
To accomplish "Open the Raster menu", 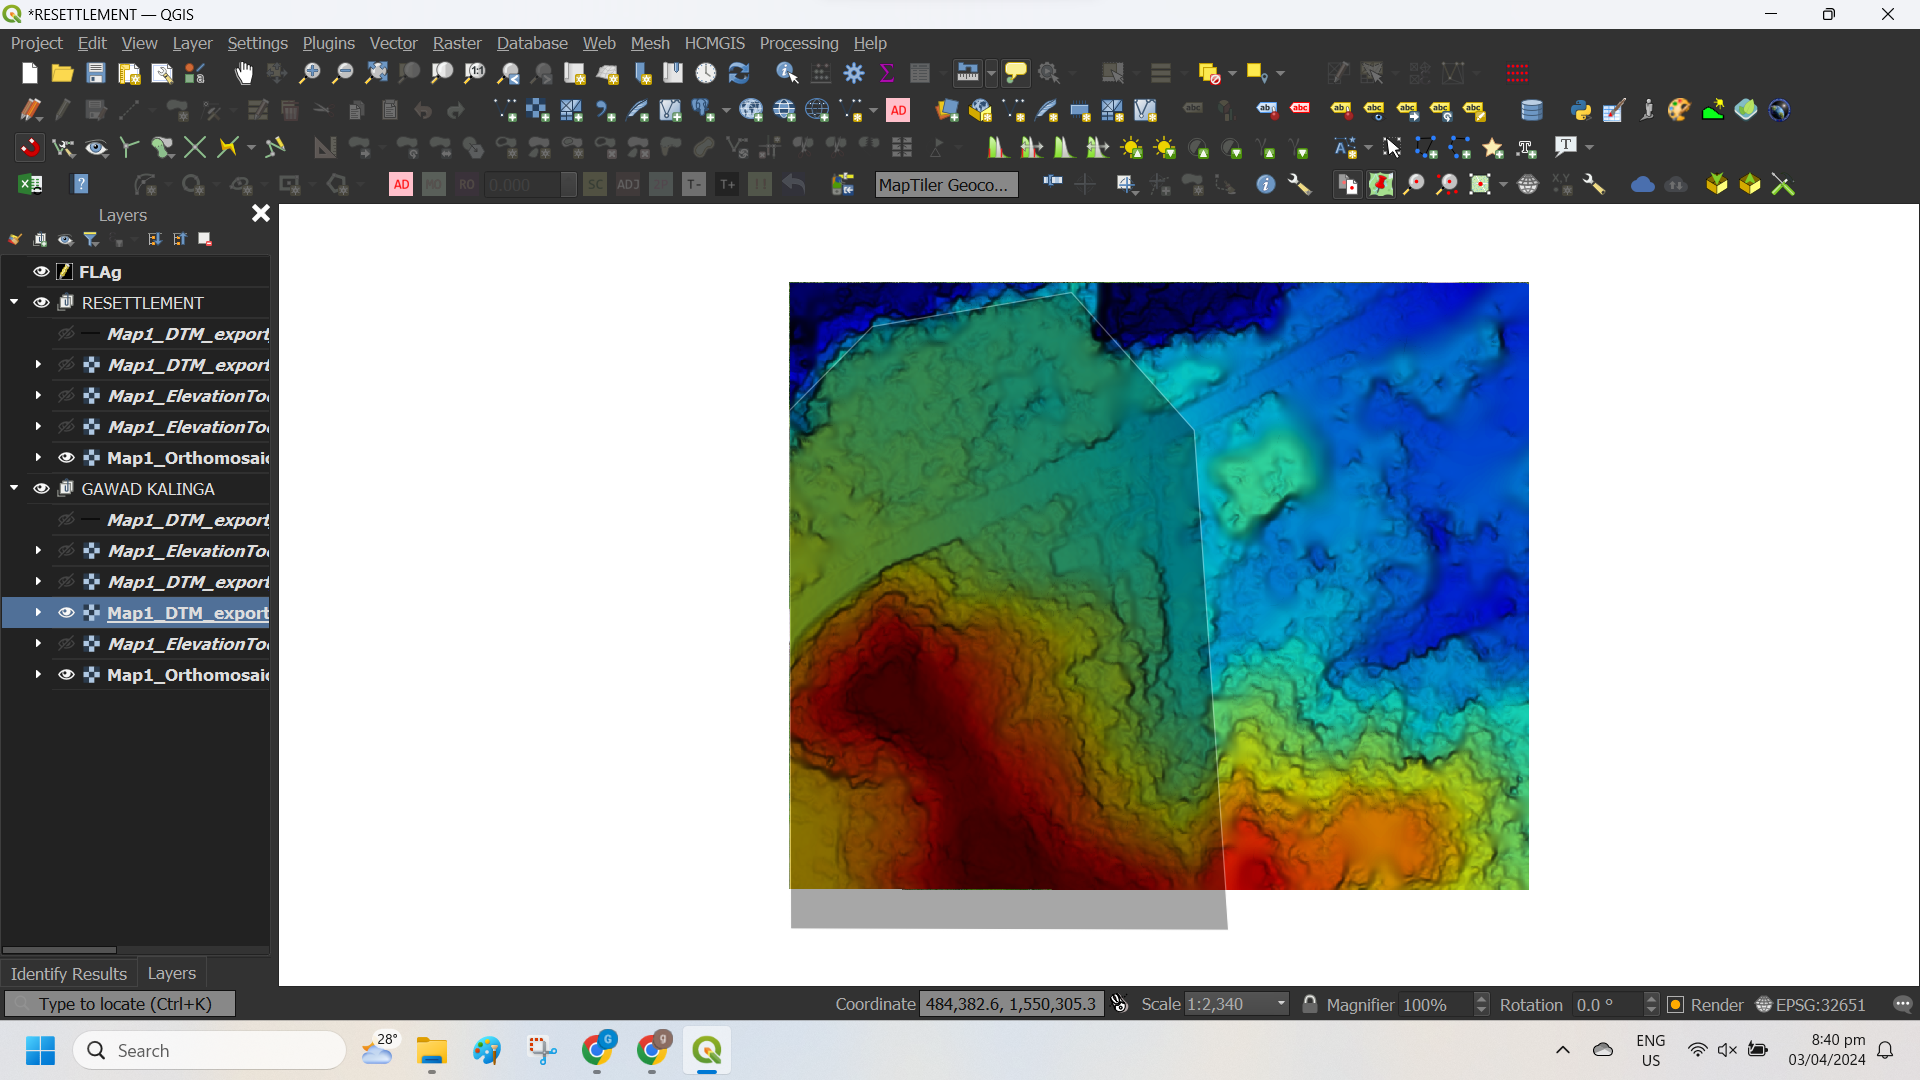I will (x=456, y=43).
